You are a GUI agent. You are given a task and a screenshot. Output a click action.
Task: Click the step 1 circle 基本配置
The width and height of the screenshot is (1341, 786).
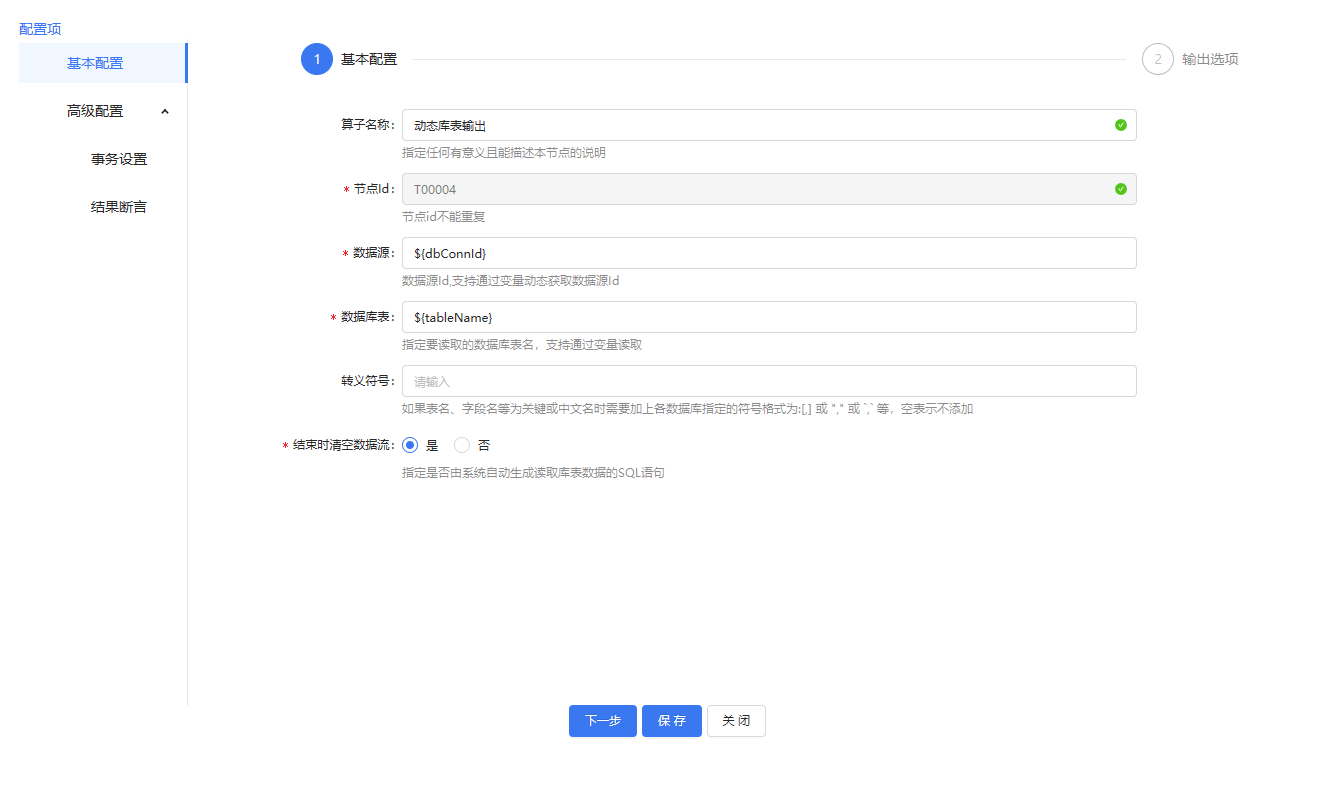[x=317, y=59]
